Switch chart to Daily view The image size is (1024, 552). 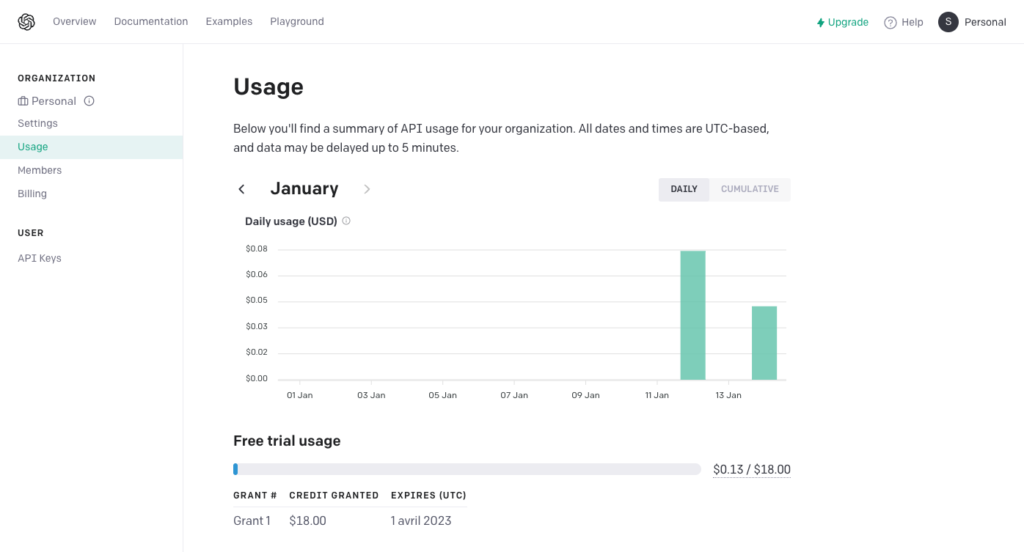coord(684,189)
